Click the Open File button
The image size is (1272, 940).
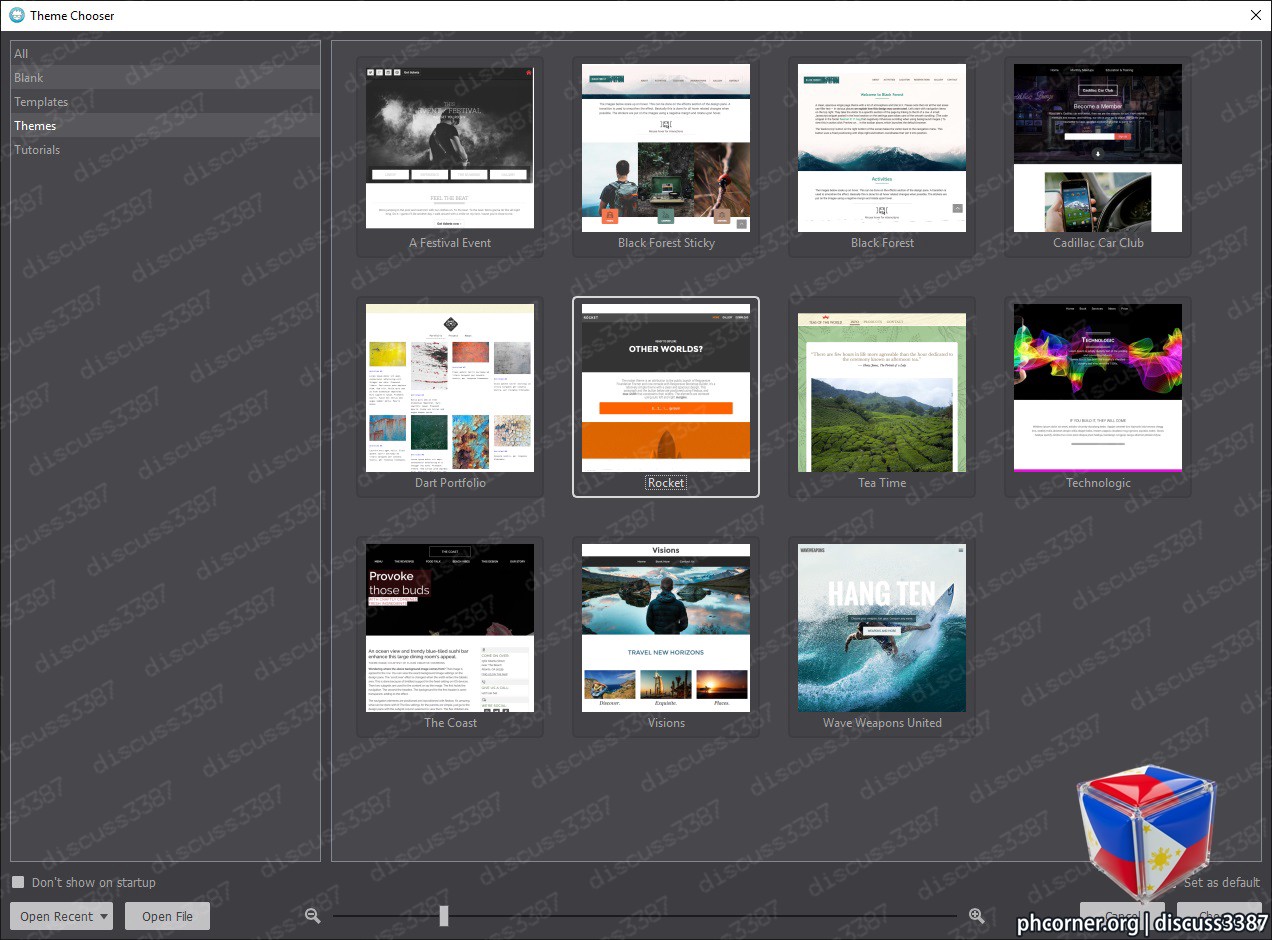[167, 916]
